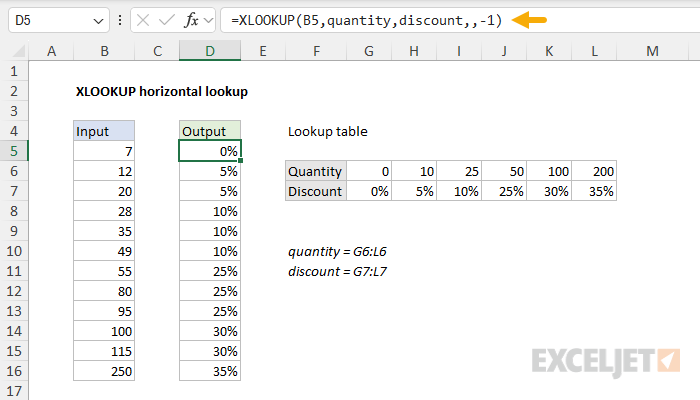The image size is (700, 400).
Task: Select output cell D5 showing 0%
Action: [210, 151]
